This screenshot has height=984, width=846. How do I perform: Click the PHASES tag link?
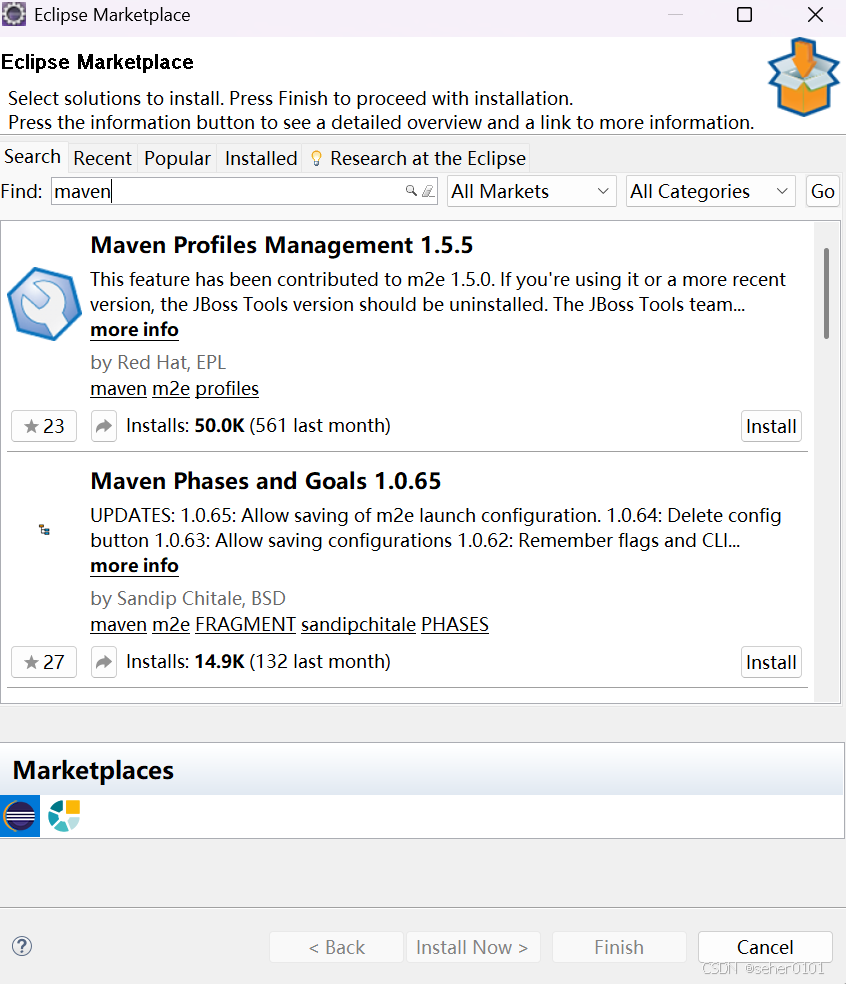pyautogui.click(x=455, y=624)
